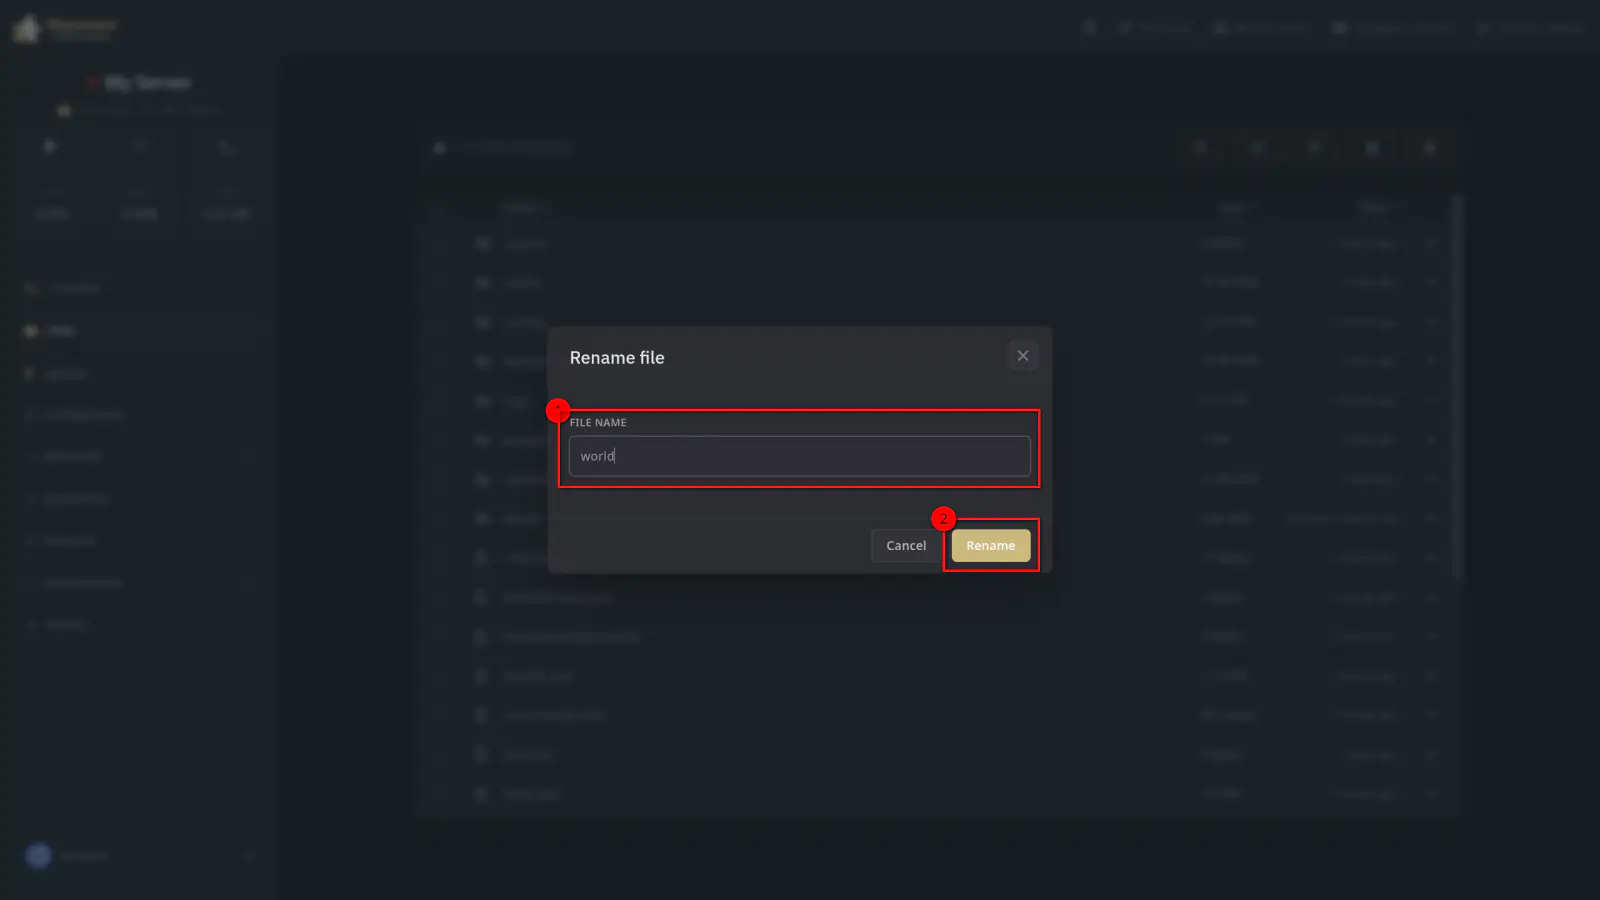1600x900 pixels.
Task: Click the rightmost file manager toolbar icon
Action: pos(1430,148)
